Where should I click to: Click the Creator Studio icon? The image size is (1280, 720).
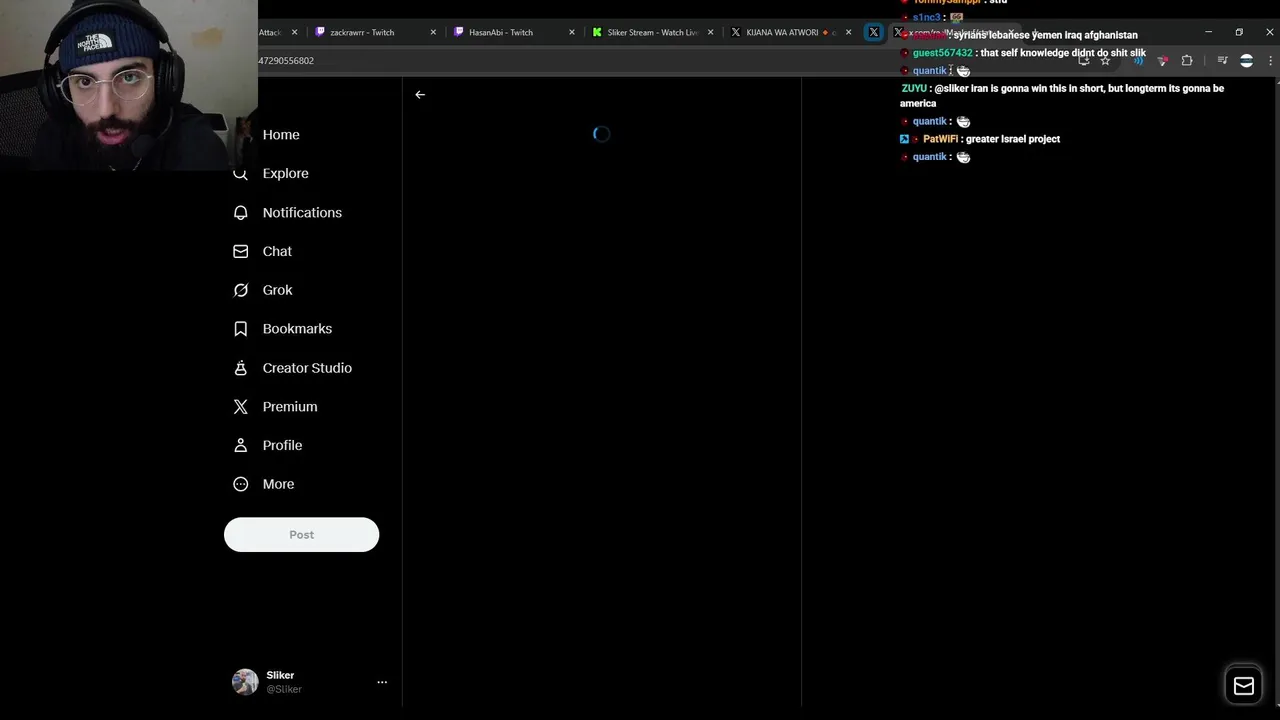pos(241,368)
